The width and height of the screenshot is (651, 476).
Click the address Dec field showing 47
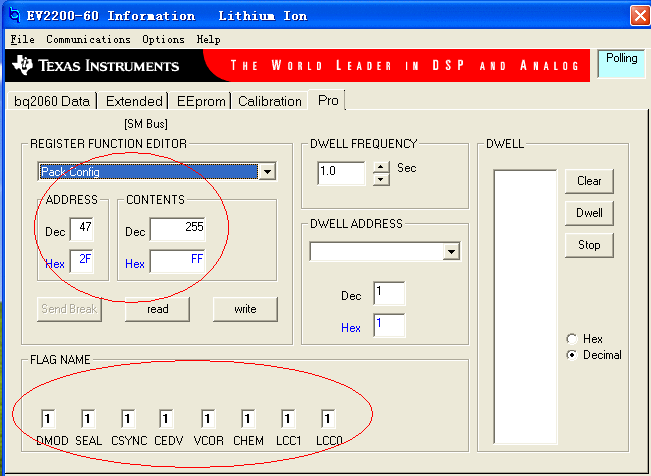(82, 229)
